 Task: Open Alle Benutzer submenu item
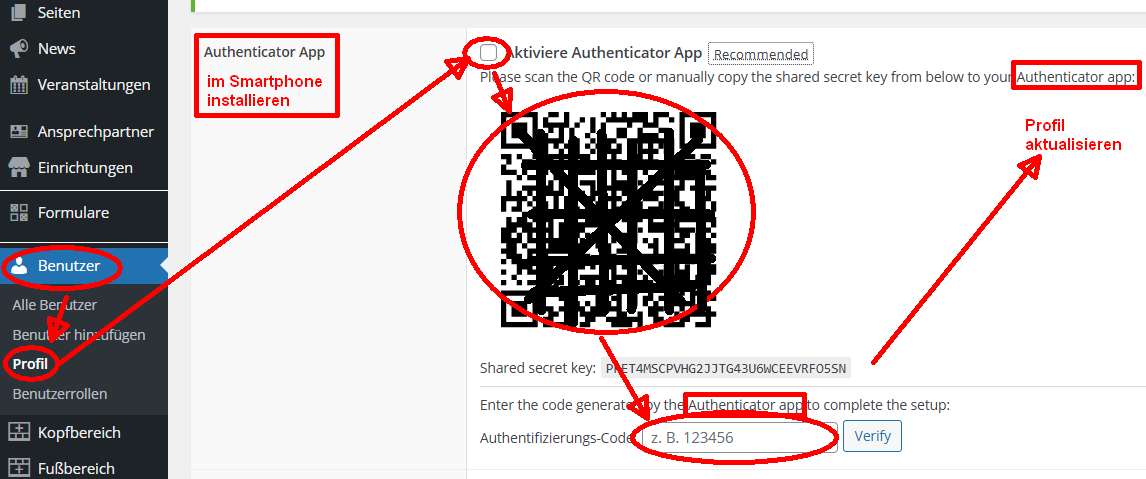coord(55,305)
